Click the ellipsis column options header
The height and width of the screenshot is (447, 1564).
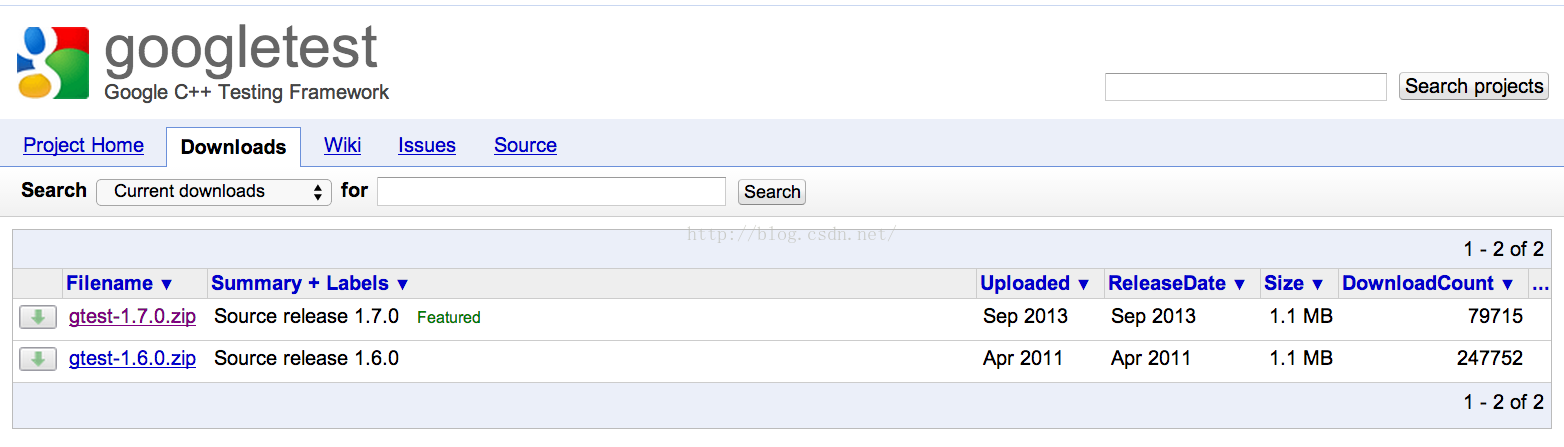tap(1540, 284)
